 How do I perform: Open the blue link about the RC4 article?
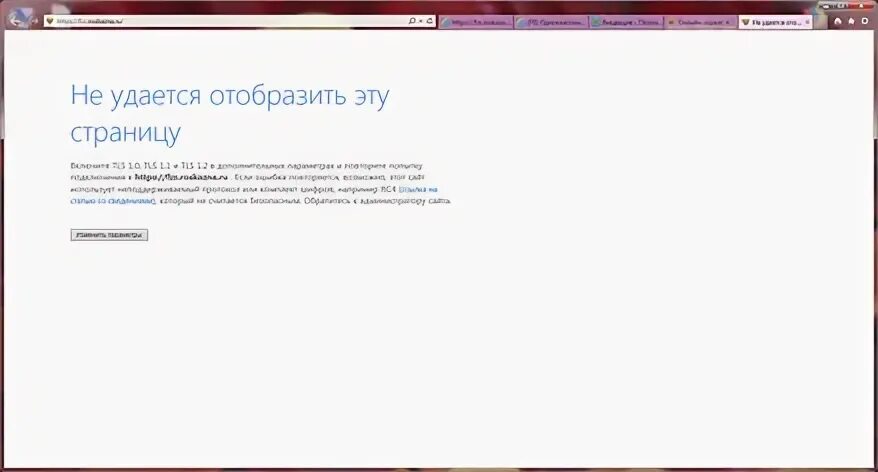coord(254,195)
